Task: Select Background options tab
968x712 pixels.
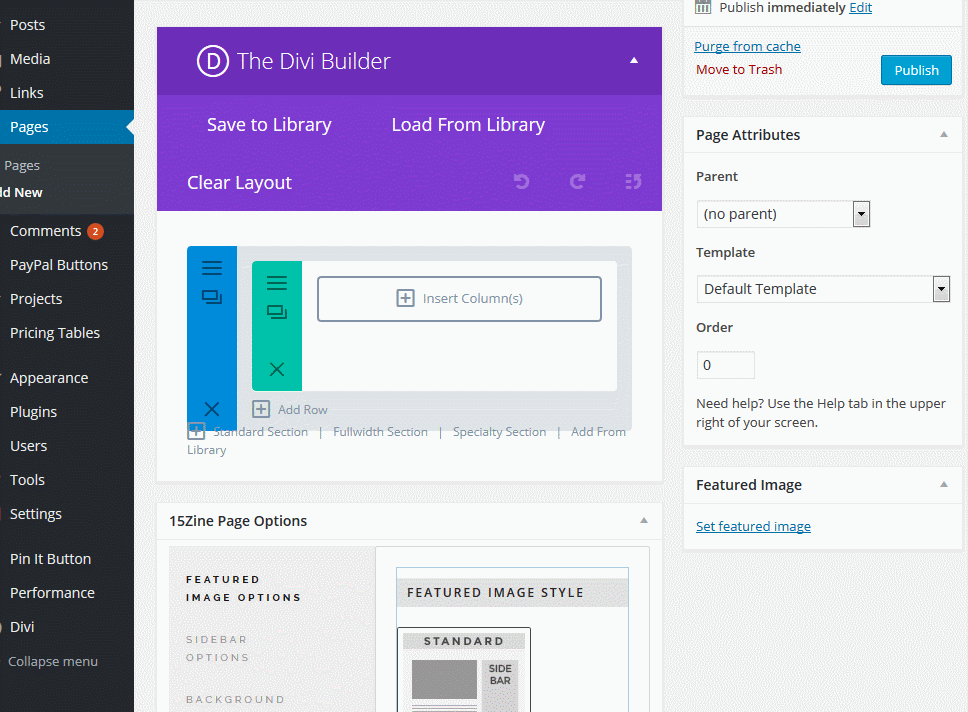Action: tap(235, 700)
